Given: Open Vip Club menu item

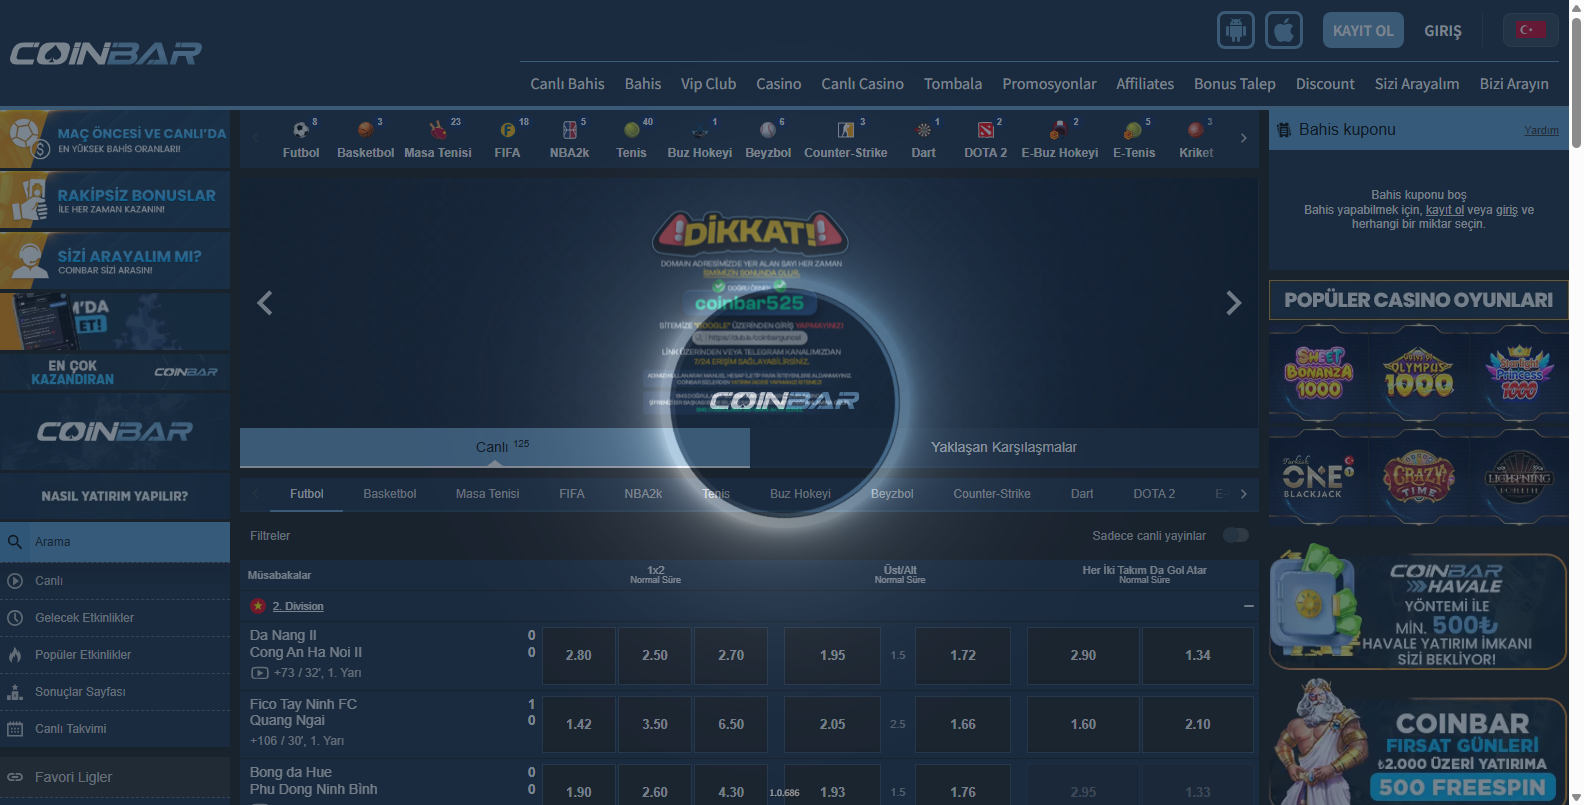Looking at the screenshot, I should coord(708,84).
